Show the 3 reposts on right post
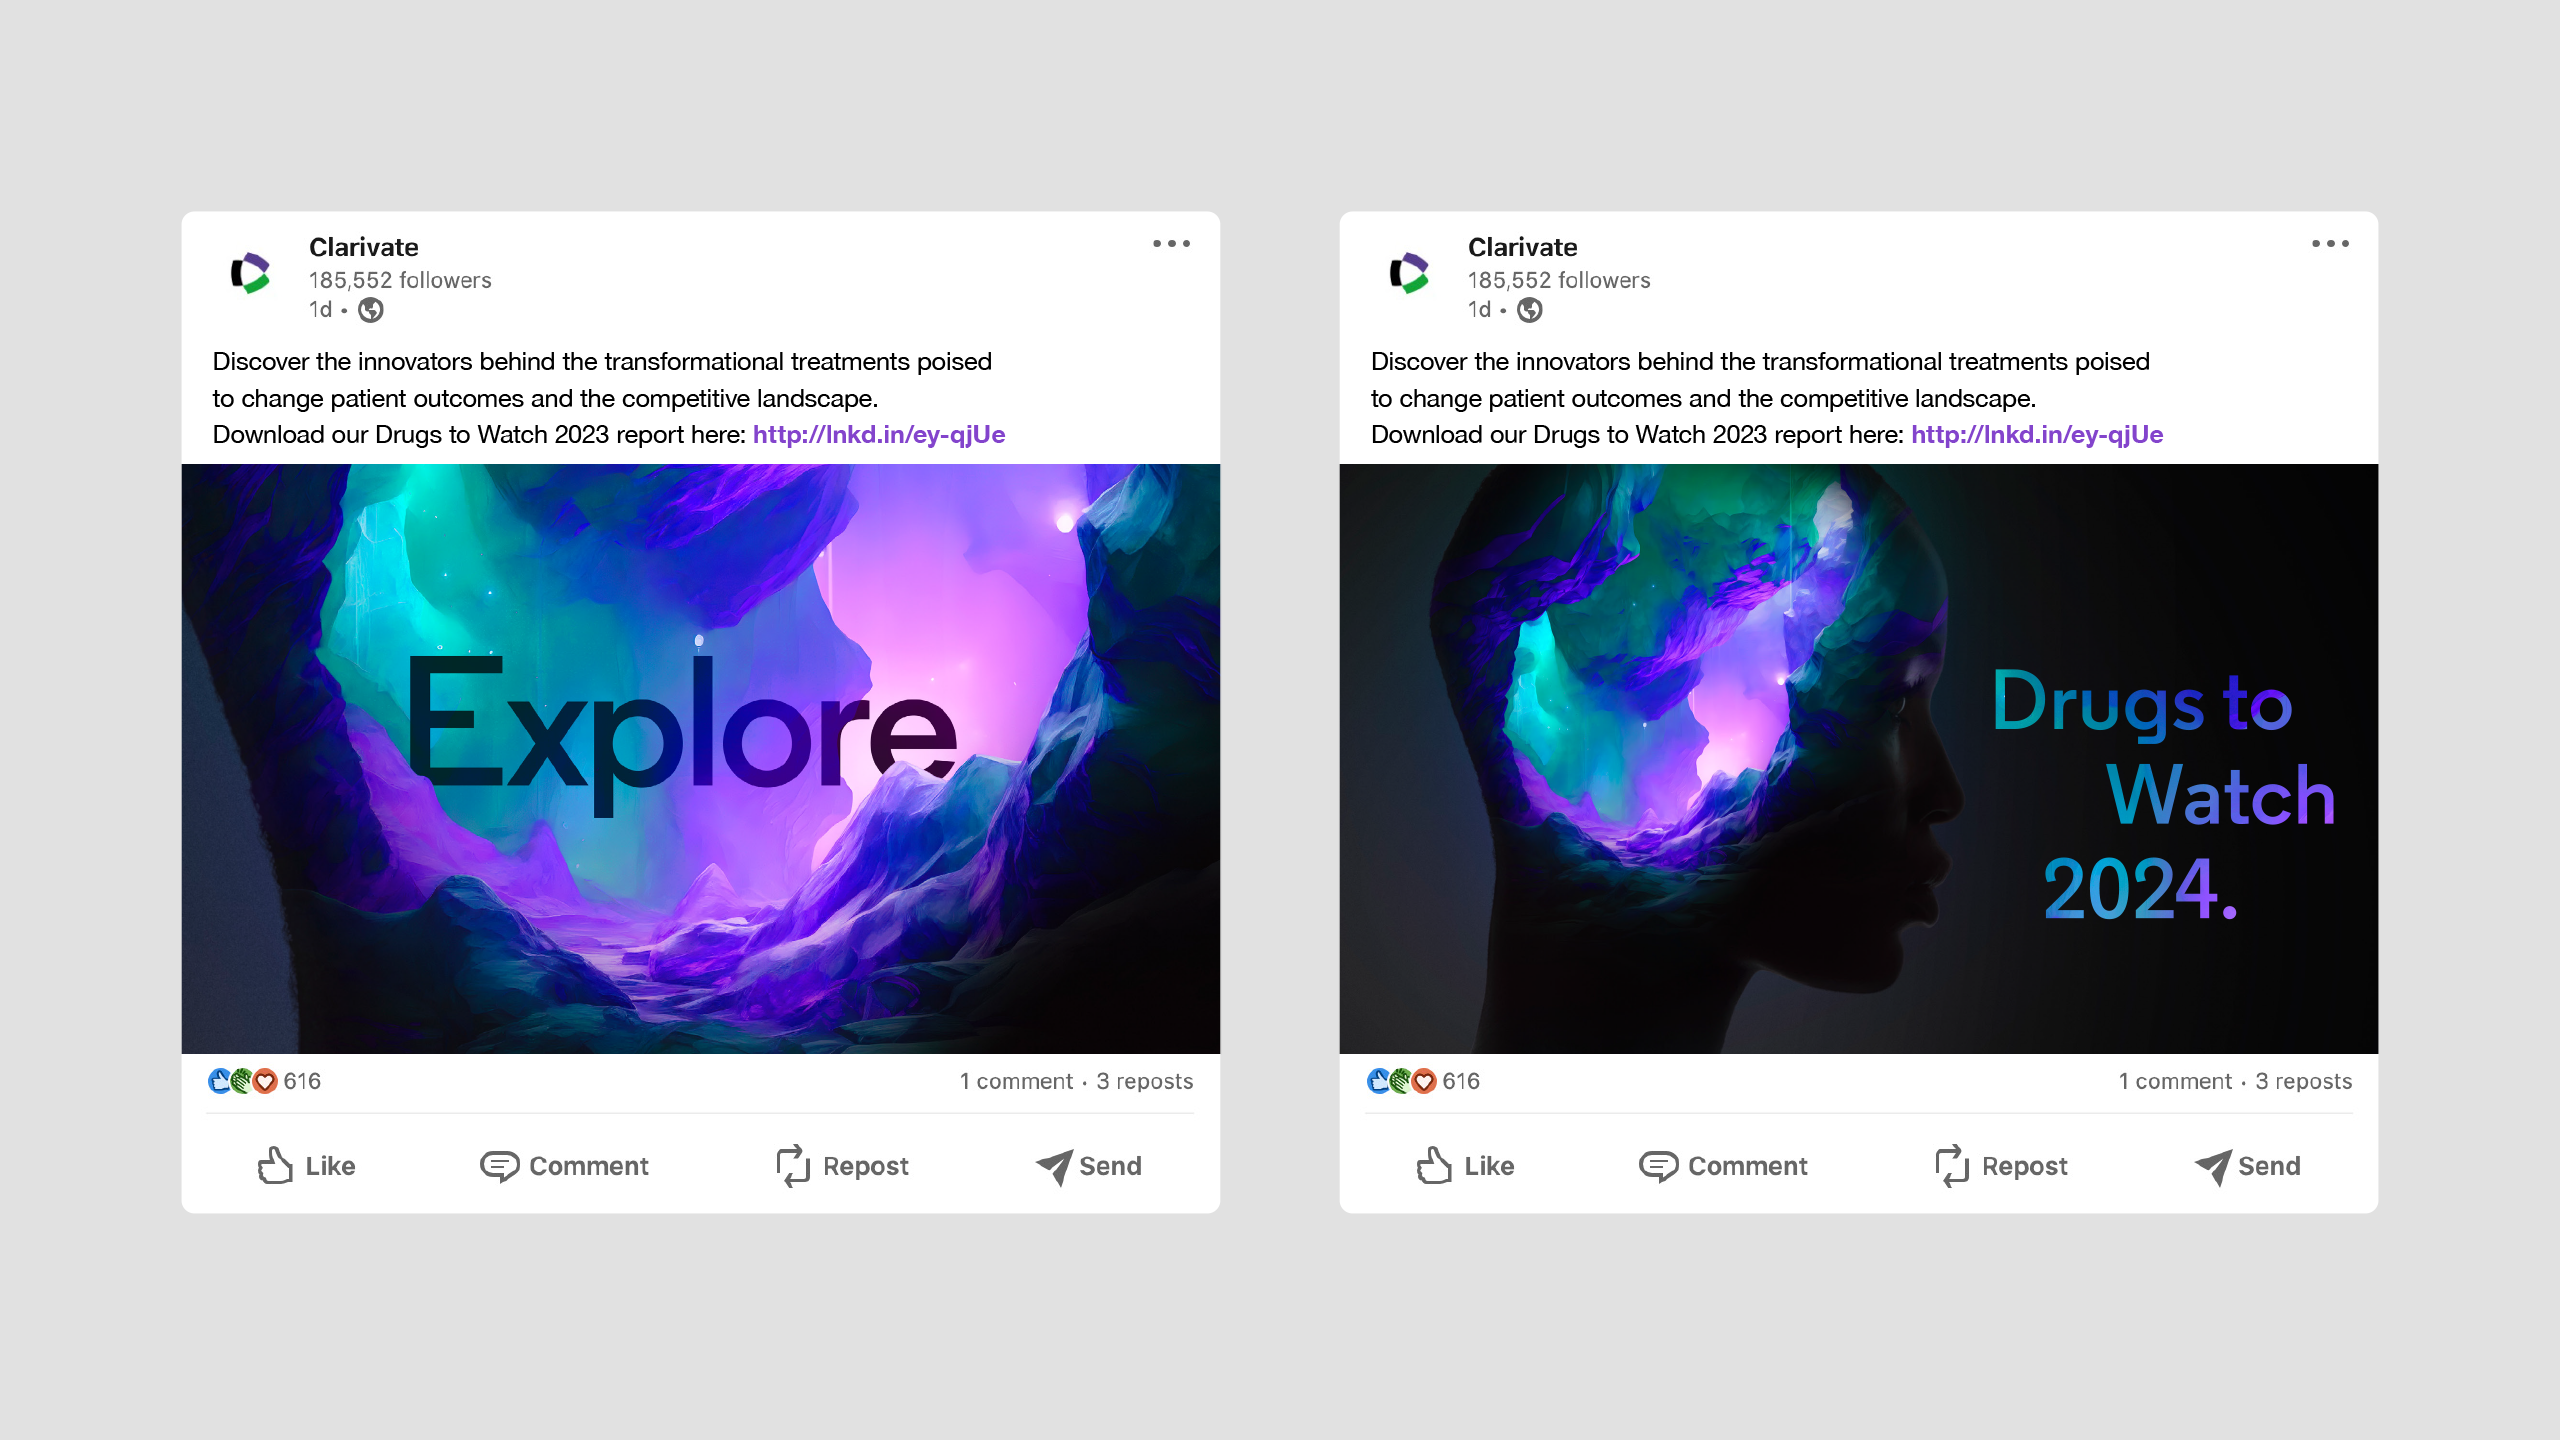2560x1440 pixels. coord(2303,1081)
